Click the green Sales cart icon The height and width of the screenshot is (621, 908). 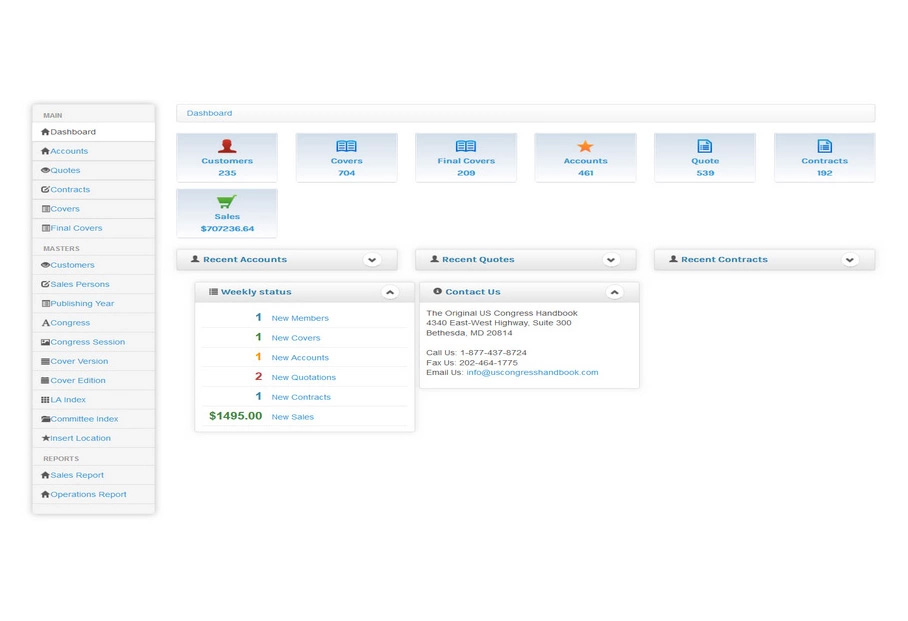[x=227, y=201]
